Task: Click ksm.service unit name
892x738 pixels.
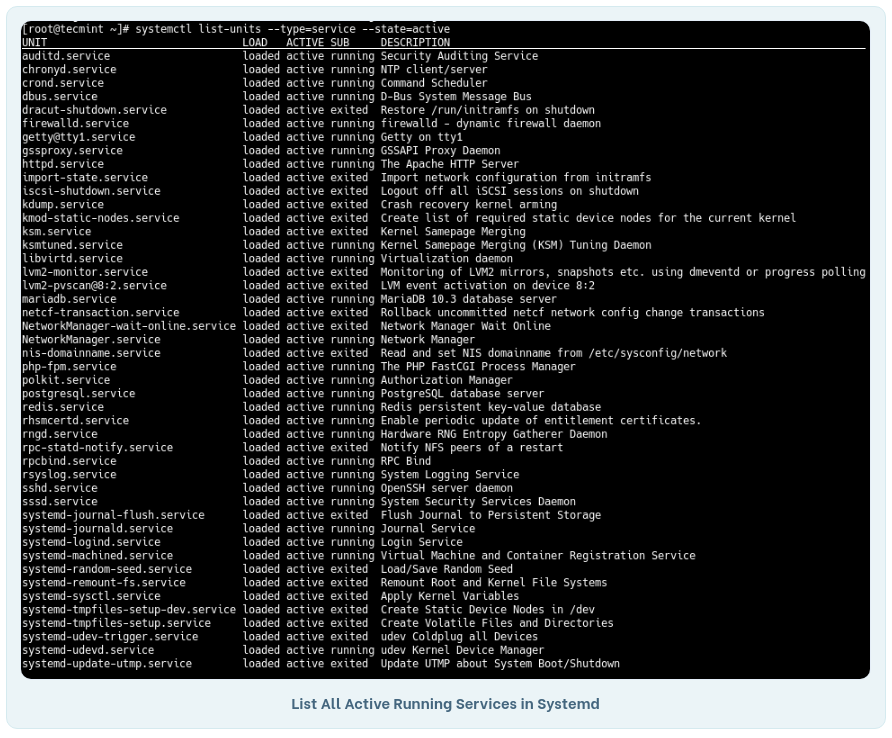Action: pos(56,232)
